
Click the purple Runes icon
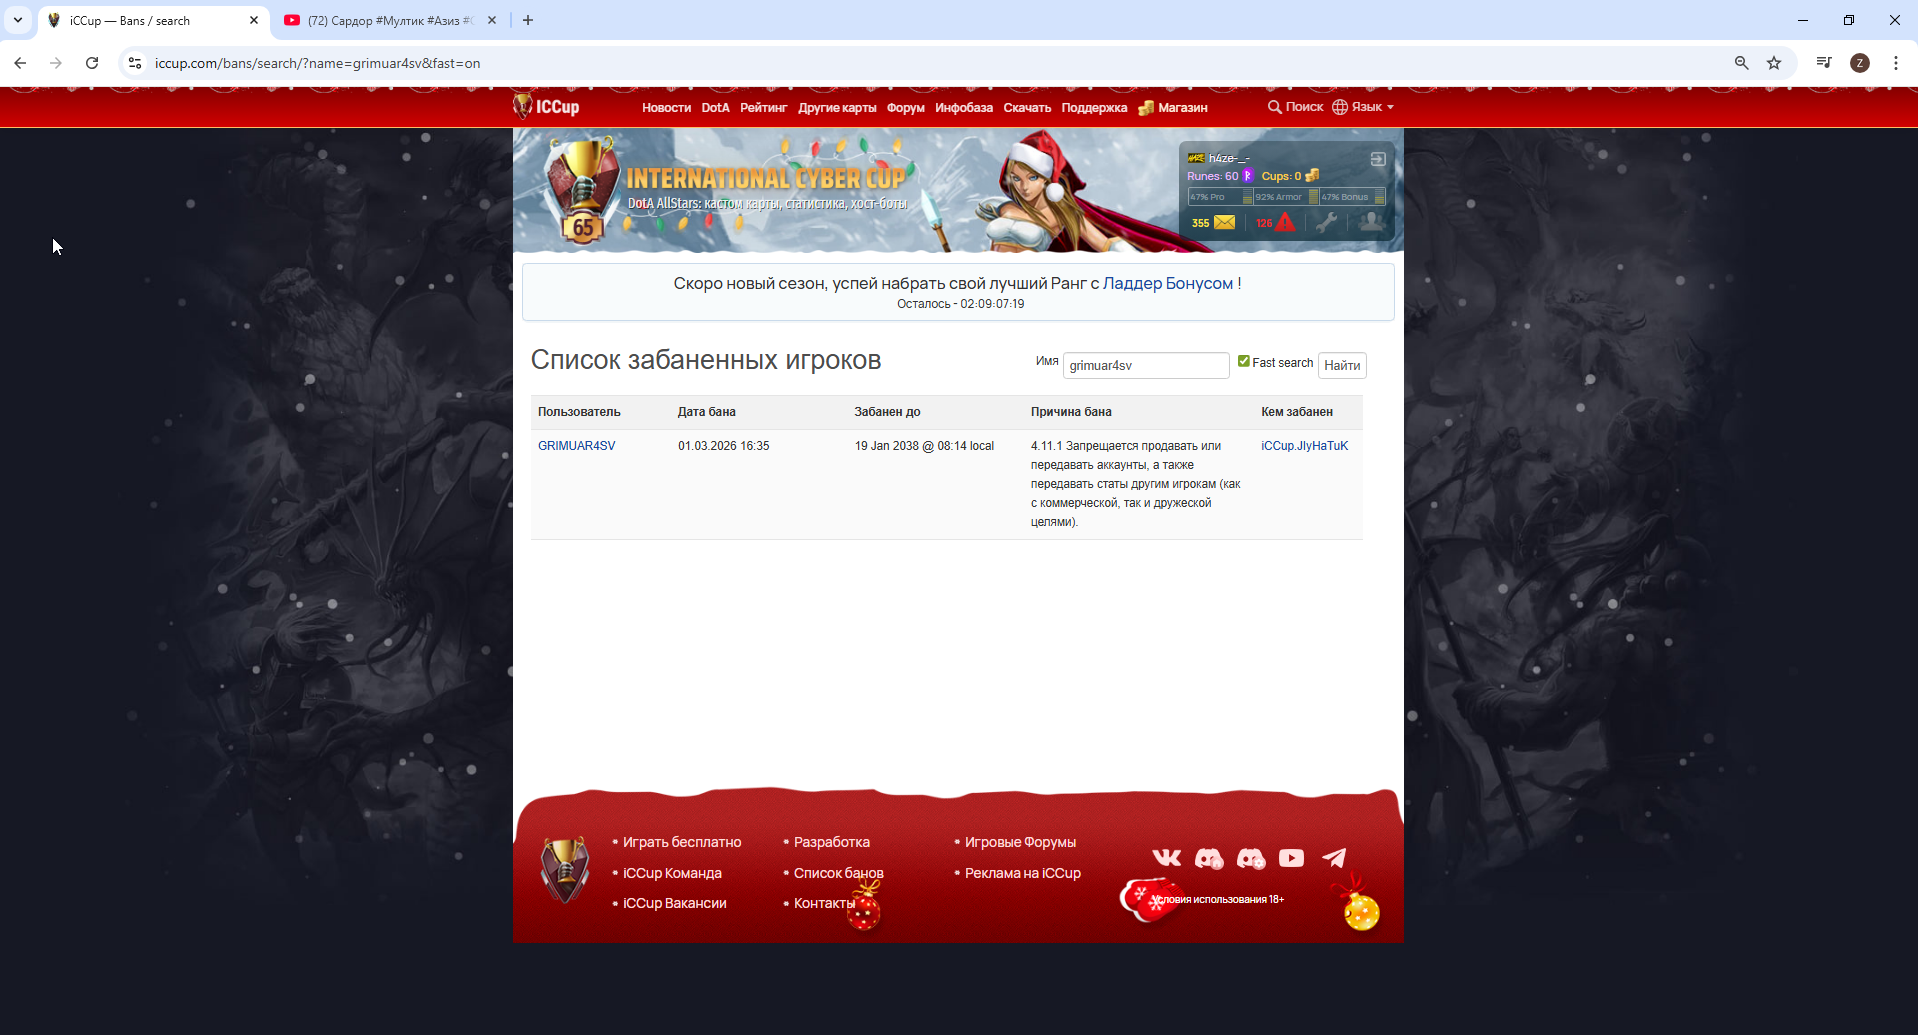1247,176
